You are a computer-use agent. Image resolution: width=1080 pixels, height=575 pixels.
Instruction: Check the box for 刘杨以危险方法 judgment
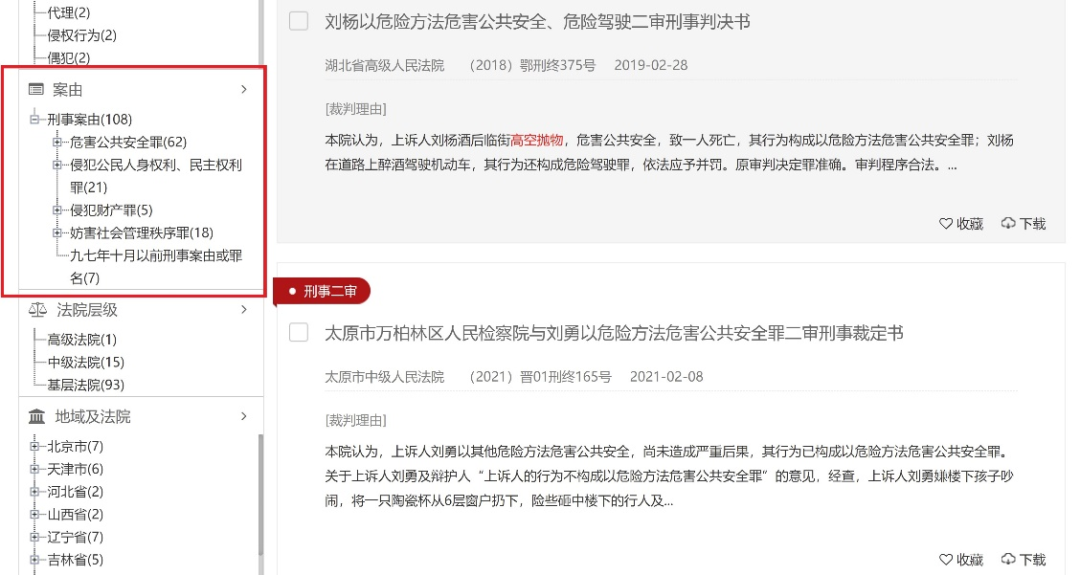(298, 21)
